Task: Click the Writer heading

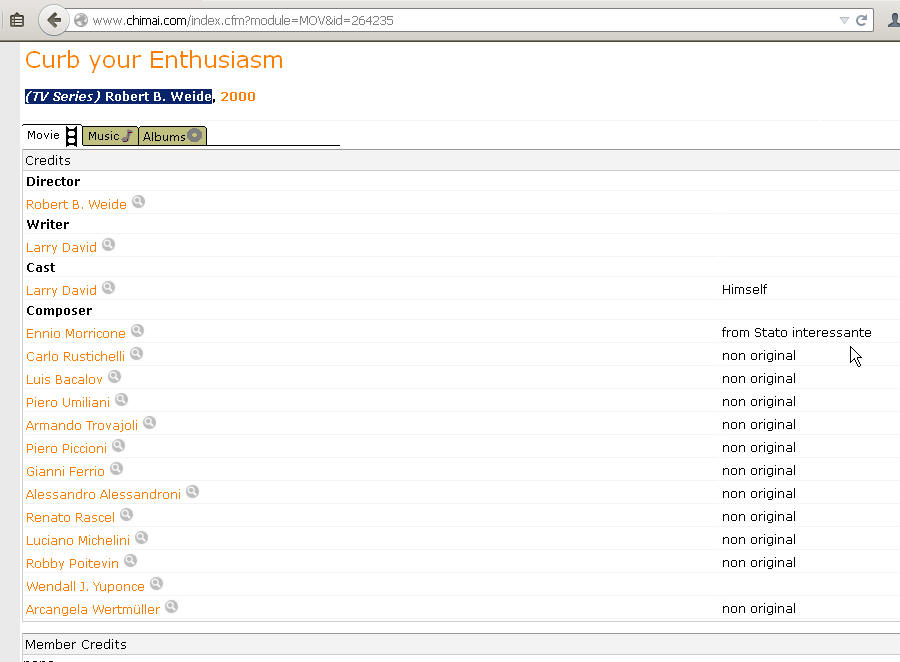Action: [x=48, y=224]
